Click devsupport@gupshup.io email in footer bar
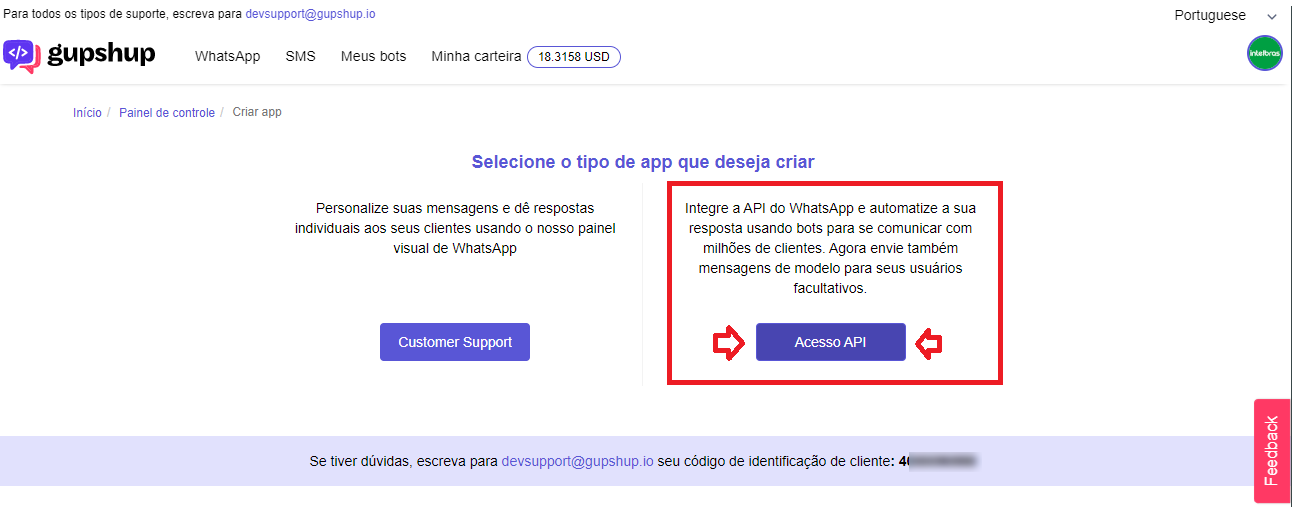The image size is (1296, 507). (x=578, y=462)
